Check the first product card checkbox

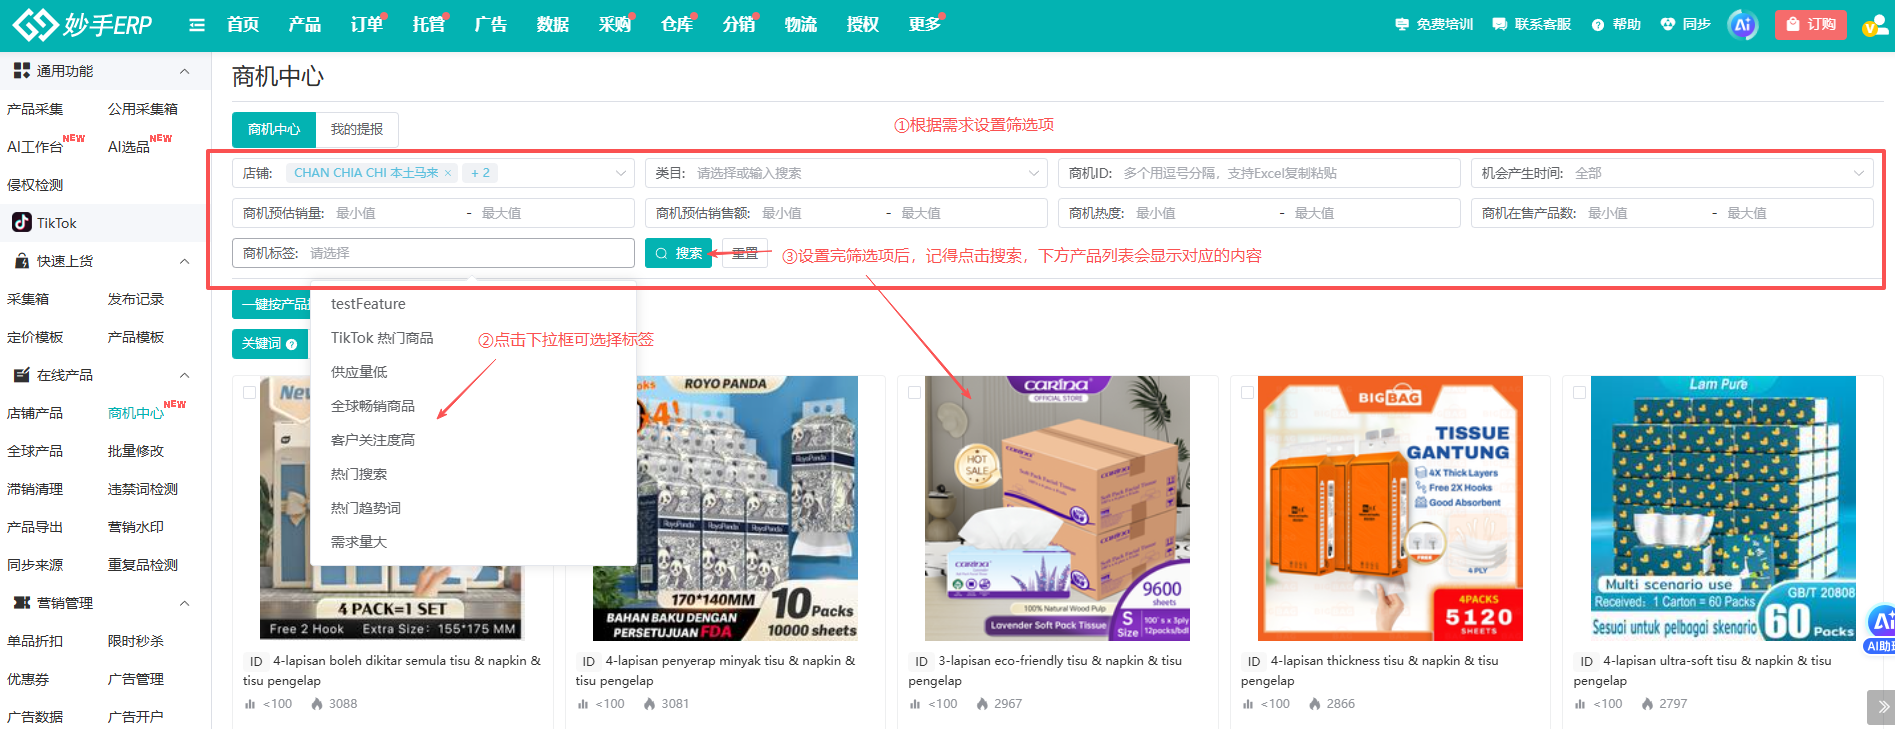[249, 393]
